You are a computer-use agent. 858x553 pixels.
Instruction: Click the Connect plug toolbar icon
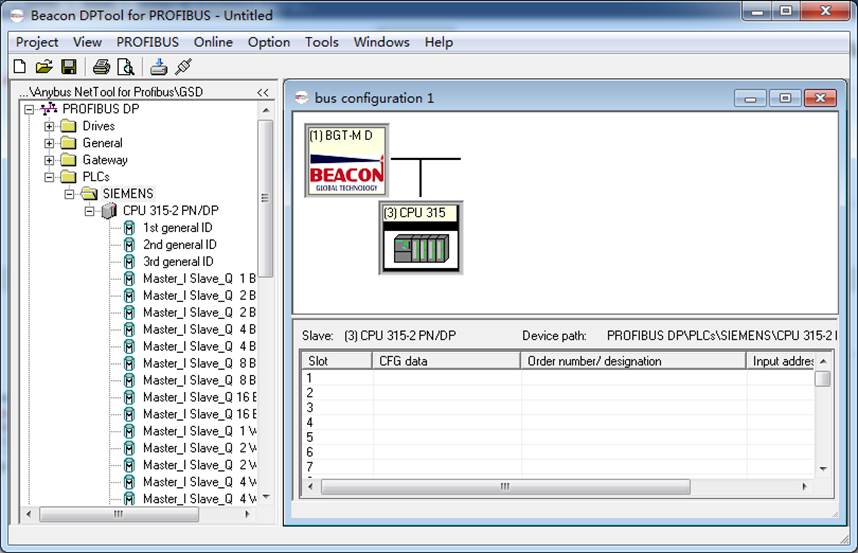[183, 67]
